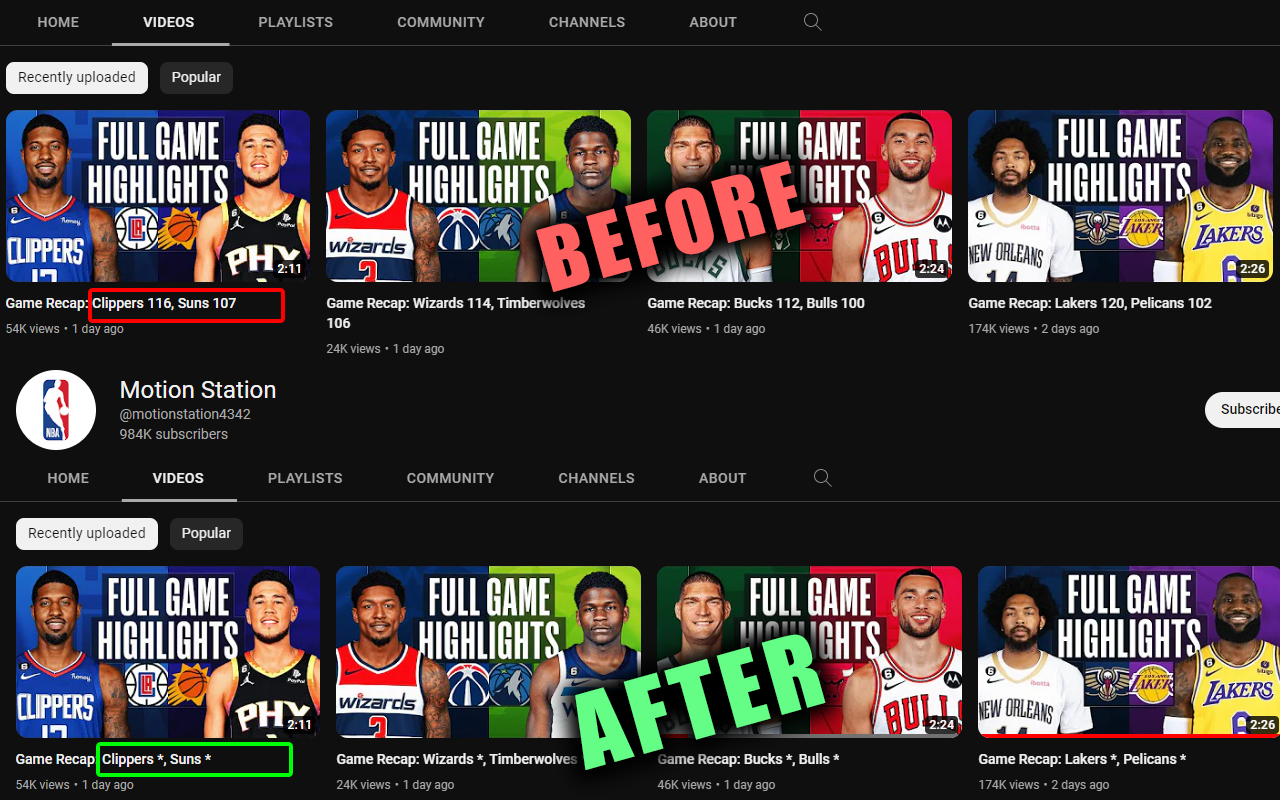Open the channel handle @motionstation4342 link

click(185, 414)
